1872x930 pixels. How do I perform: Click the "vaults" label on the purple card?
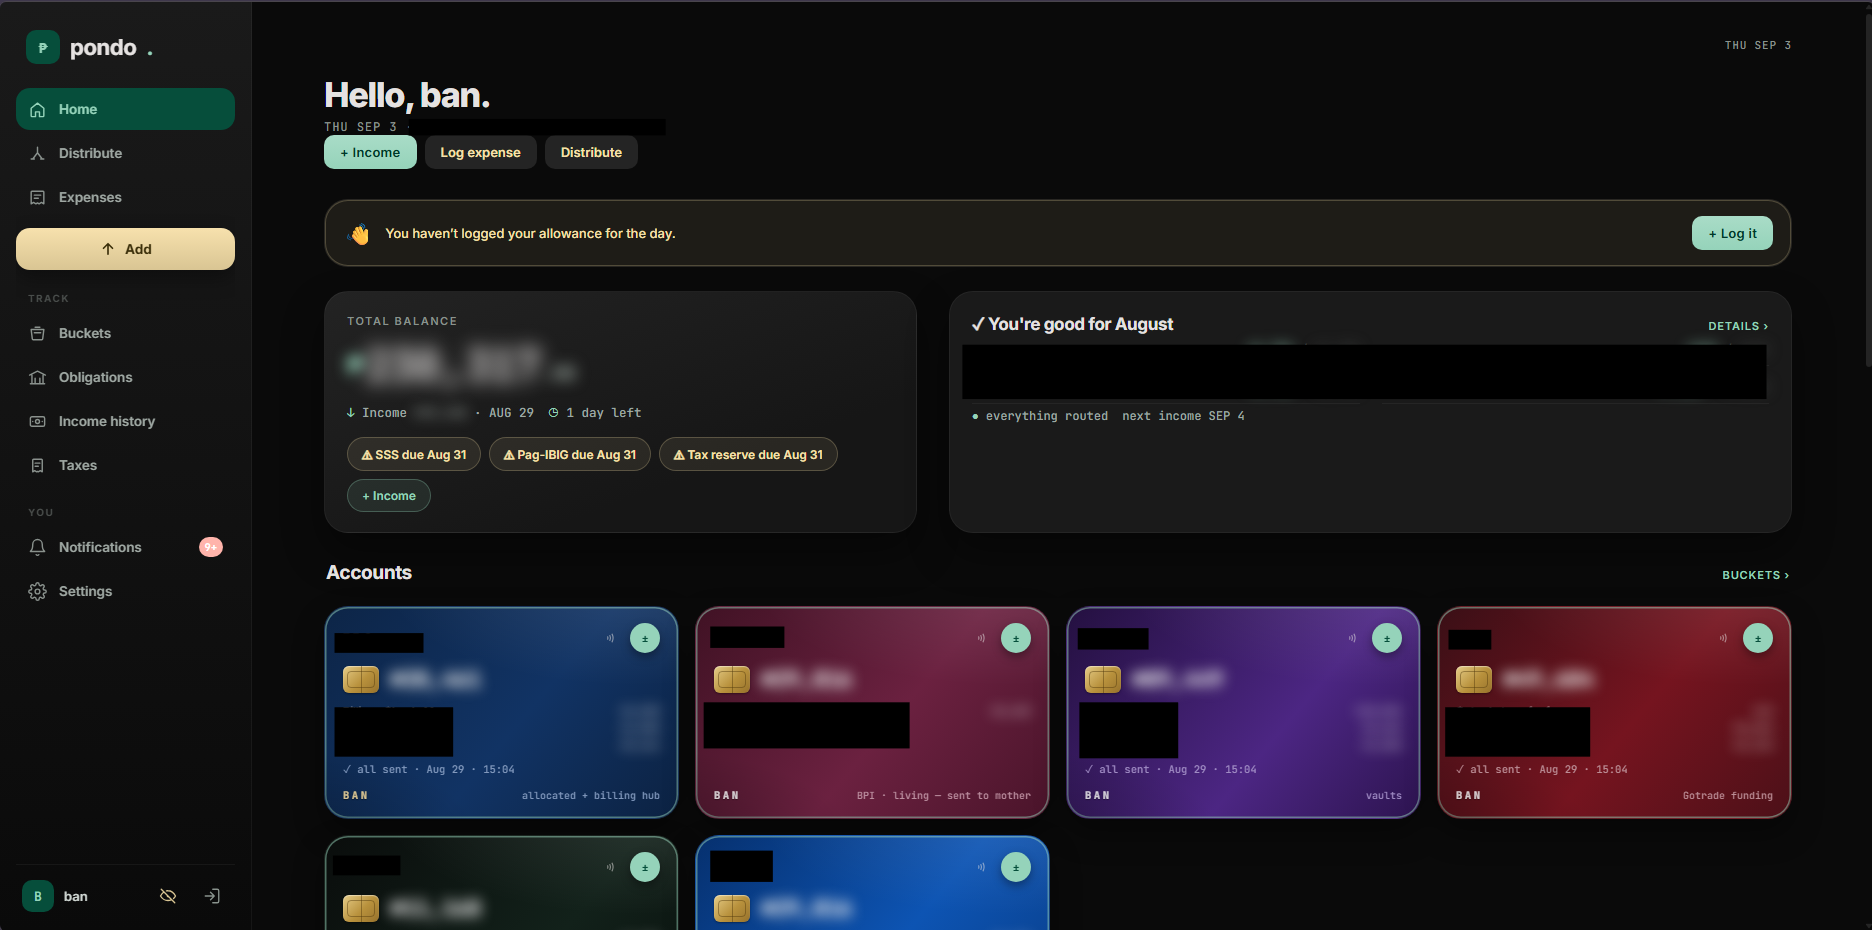pyautogui.click(x=1384, y=795)
